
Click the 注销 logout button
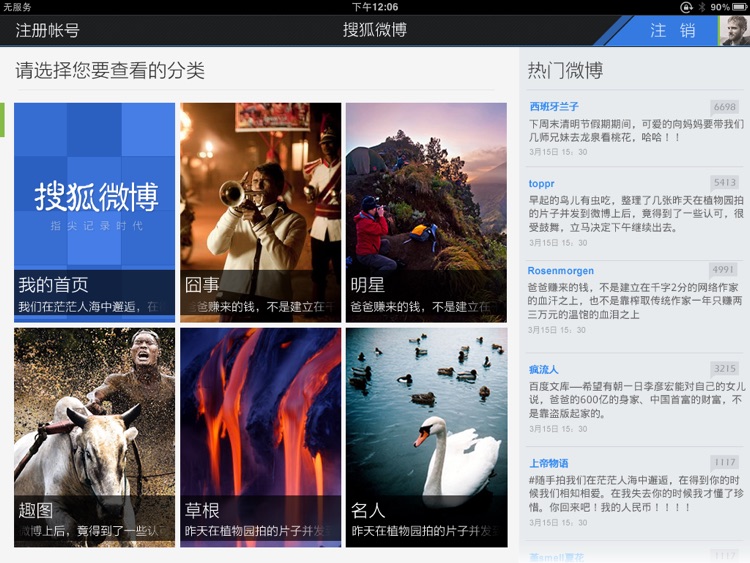672,31
